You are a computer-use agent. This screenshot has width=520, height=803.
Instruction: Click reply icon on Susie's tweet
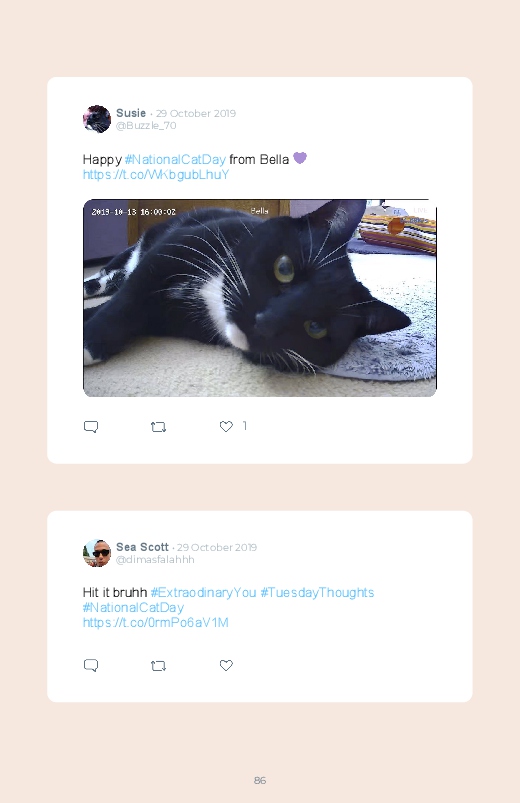91,427
